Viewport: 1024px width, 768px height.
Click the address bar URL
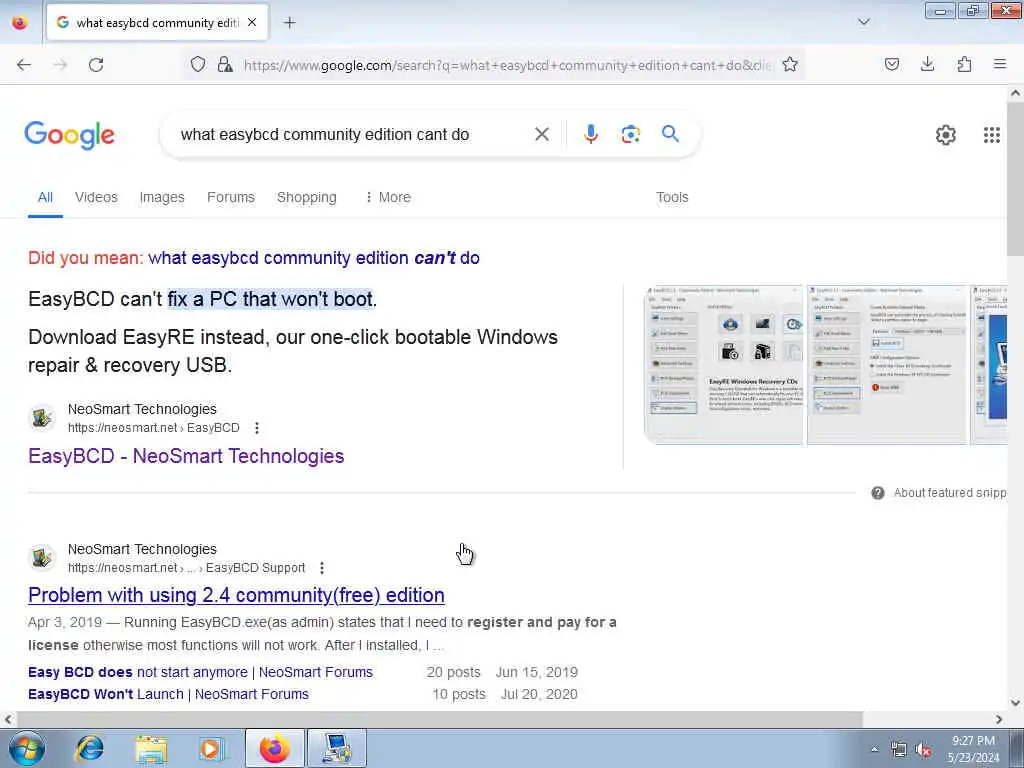(507, 65)
